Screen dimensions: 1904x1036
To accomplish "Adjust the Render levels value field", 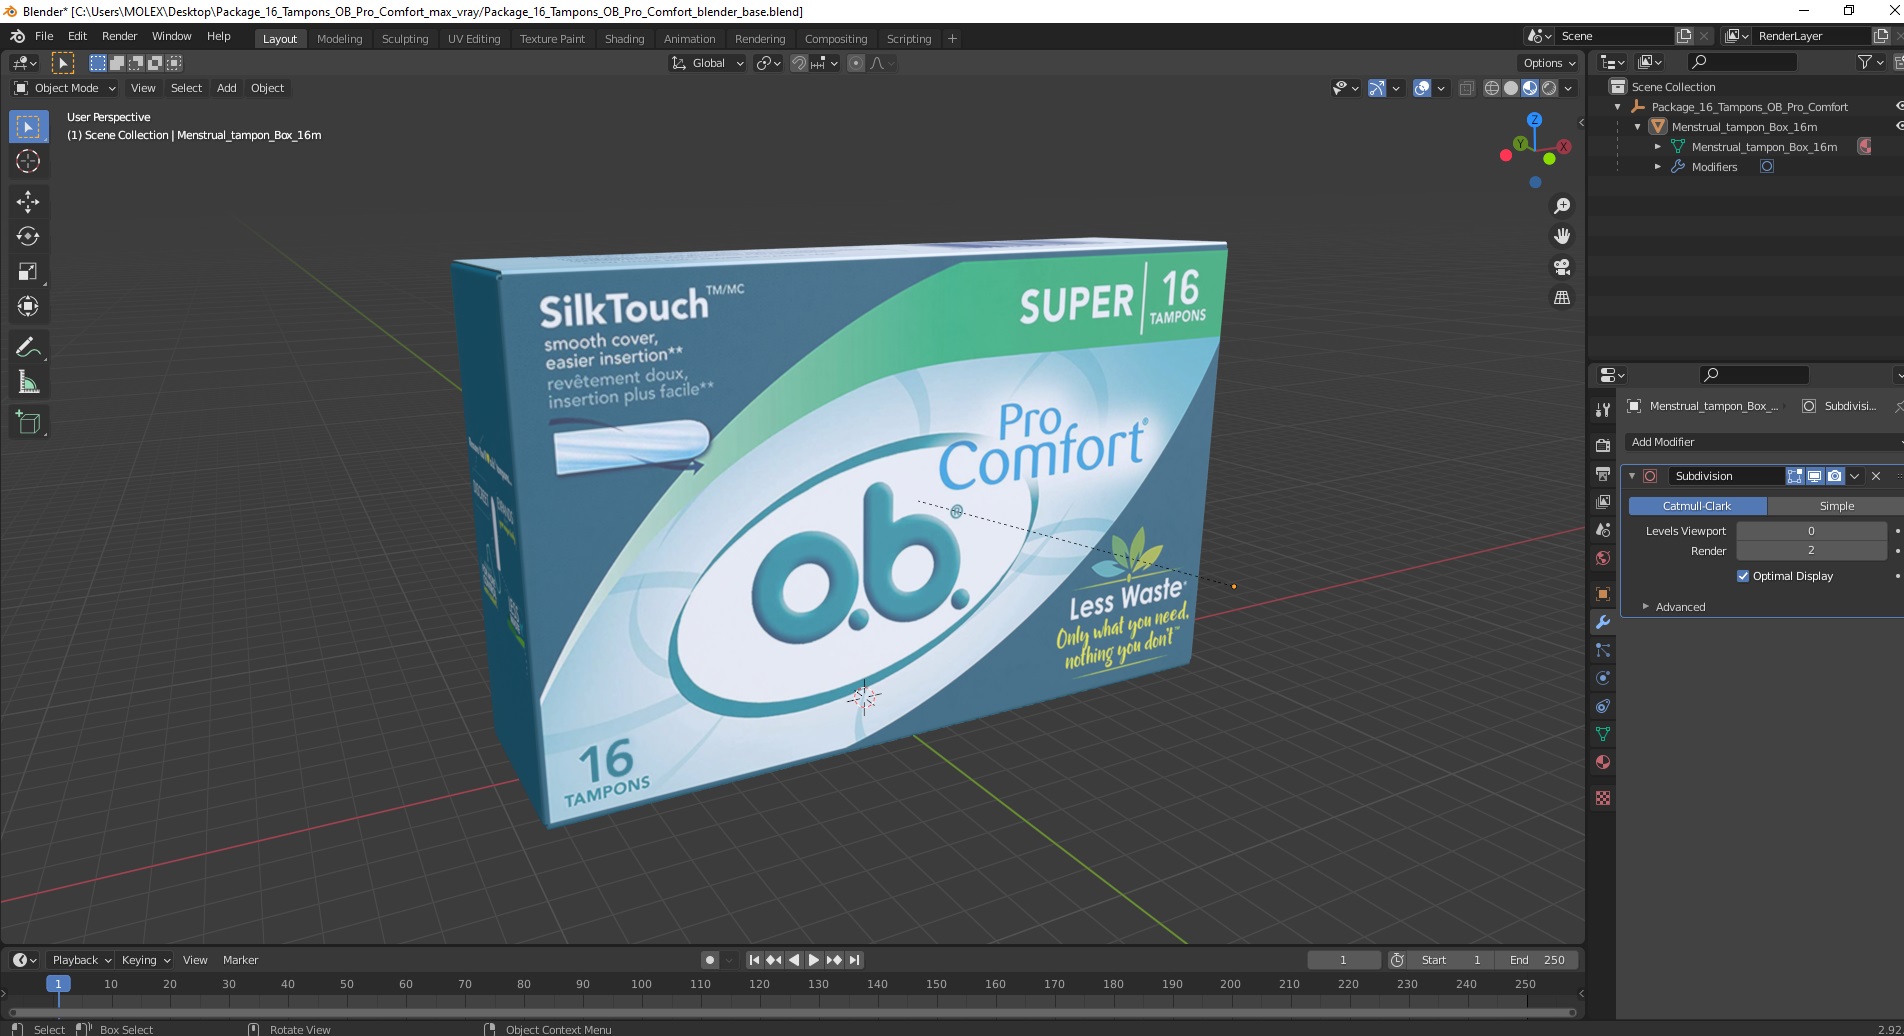I will [x=1811, y=551].
